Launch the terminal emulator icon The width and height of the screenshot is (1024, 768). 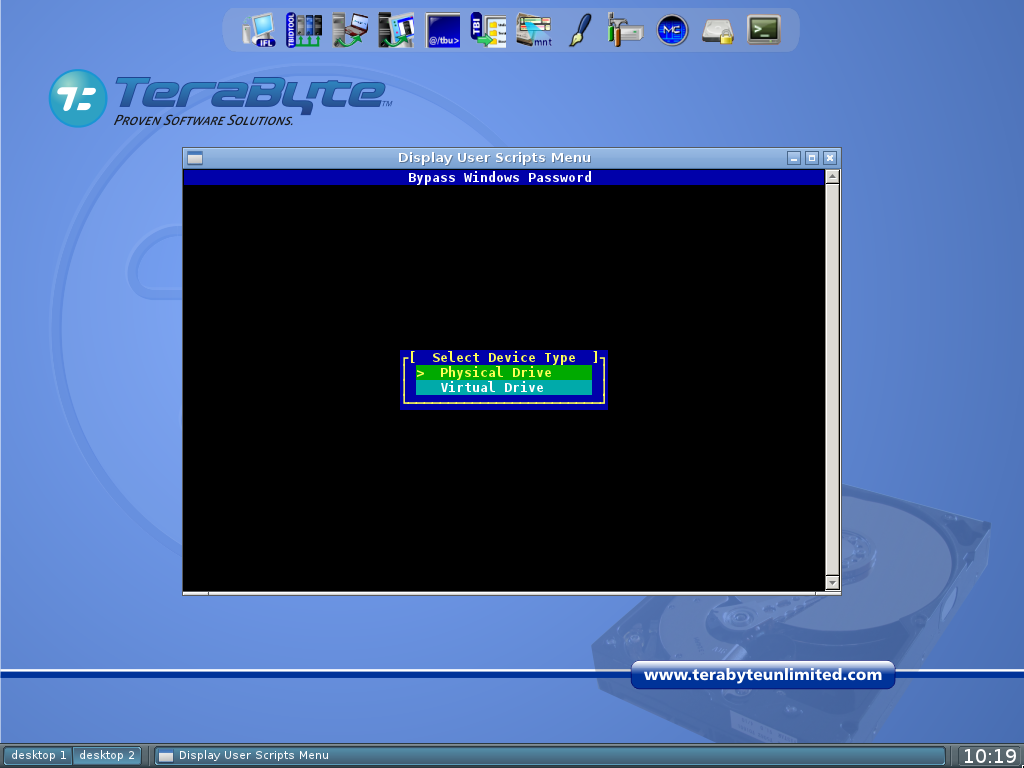763,30
